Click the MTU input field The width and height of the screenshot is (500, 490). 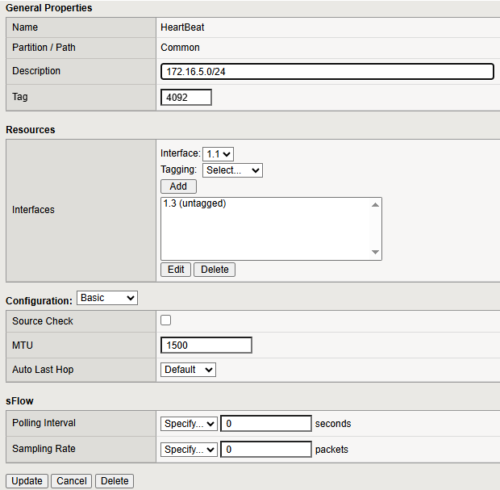(206, 345)
